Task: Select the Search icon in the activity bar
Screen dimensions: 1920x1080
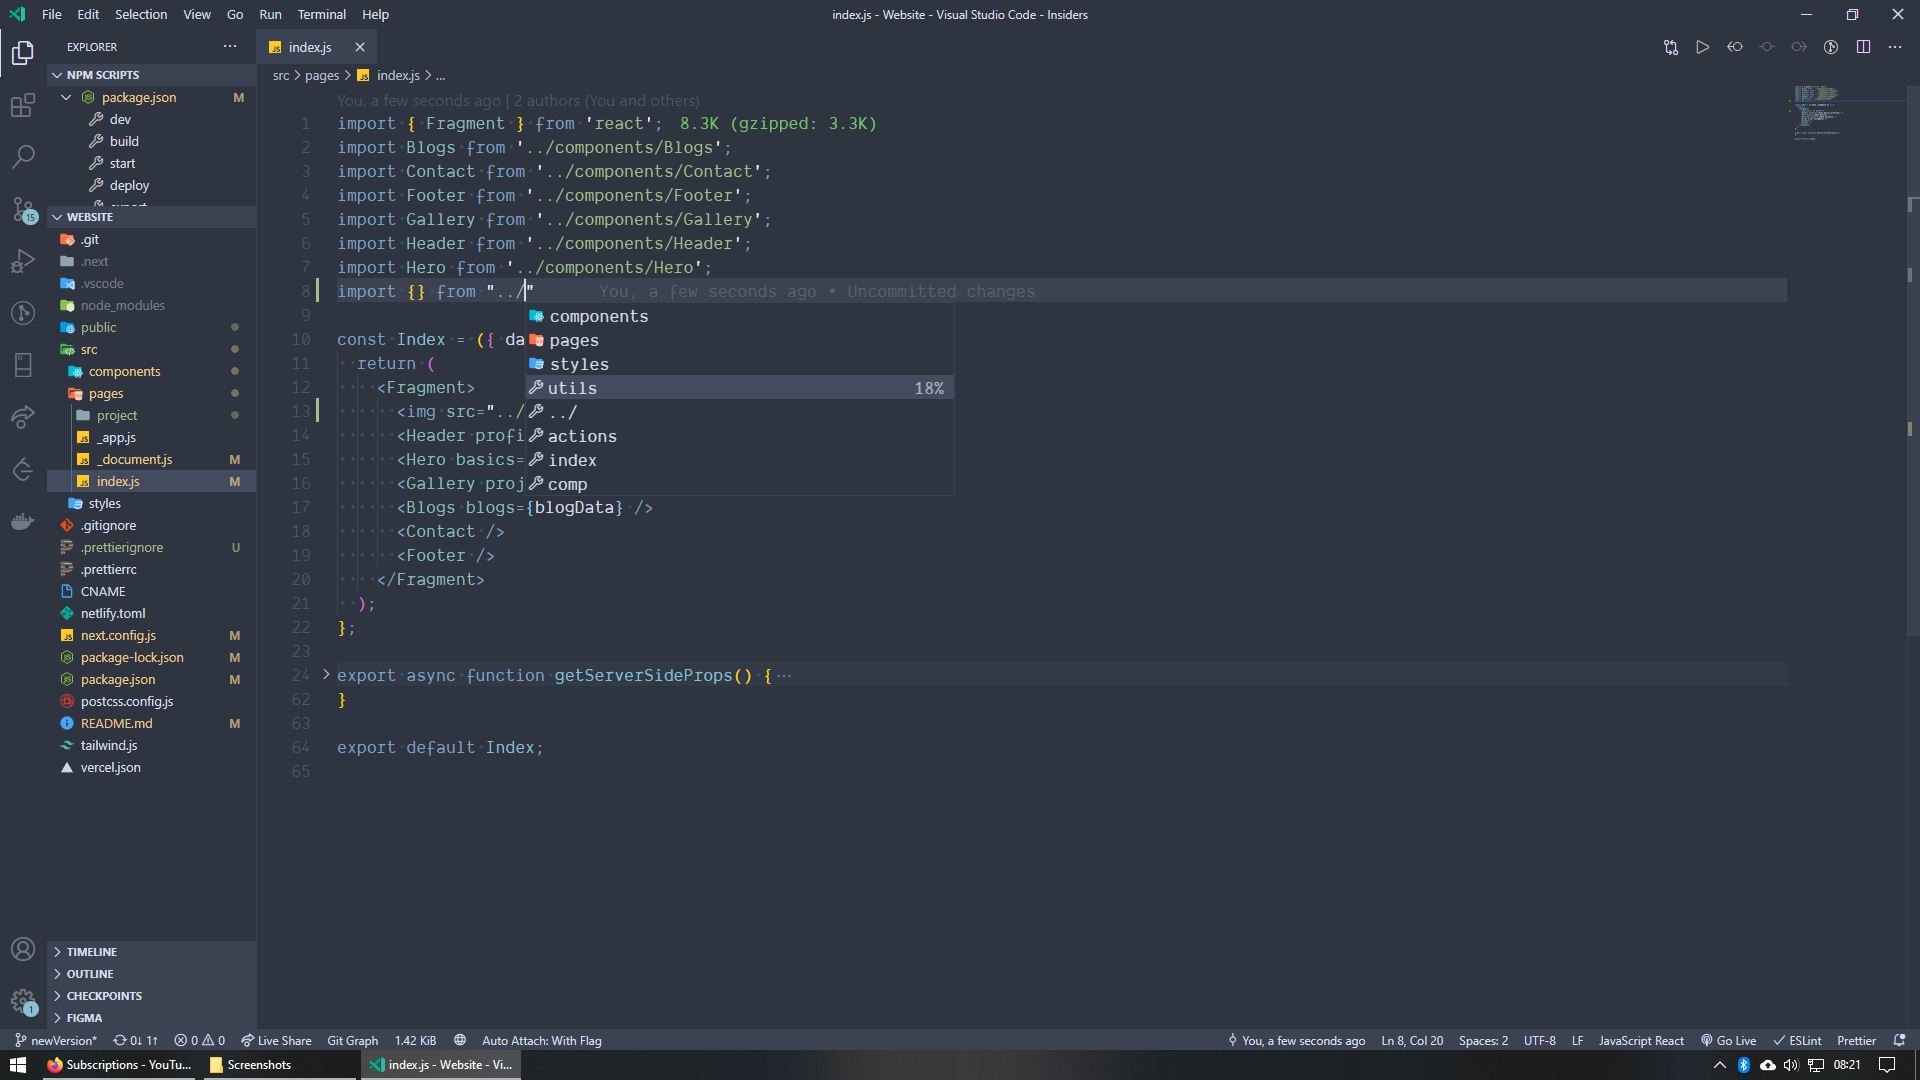Action: (22, 156)
